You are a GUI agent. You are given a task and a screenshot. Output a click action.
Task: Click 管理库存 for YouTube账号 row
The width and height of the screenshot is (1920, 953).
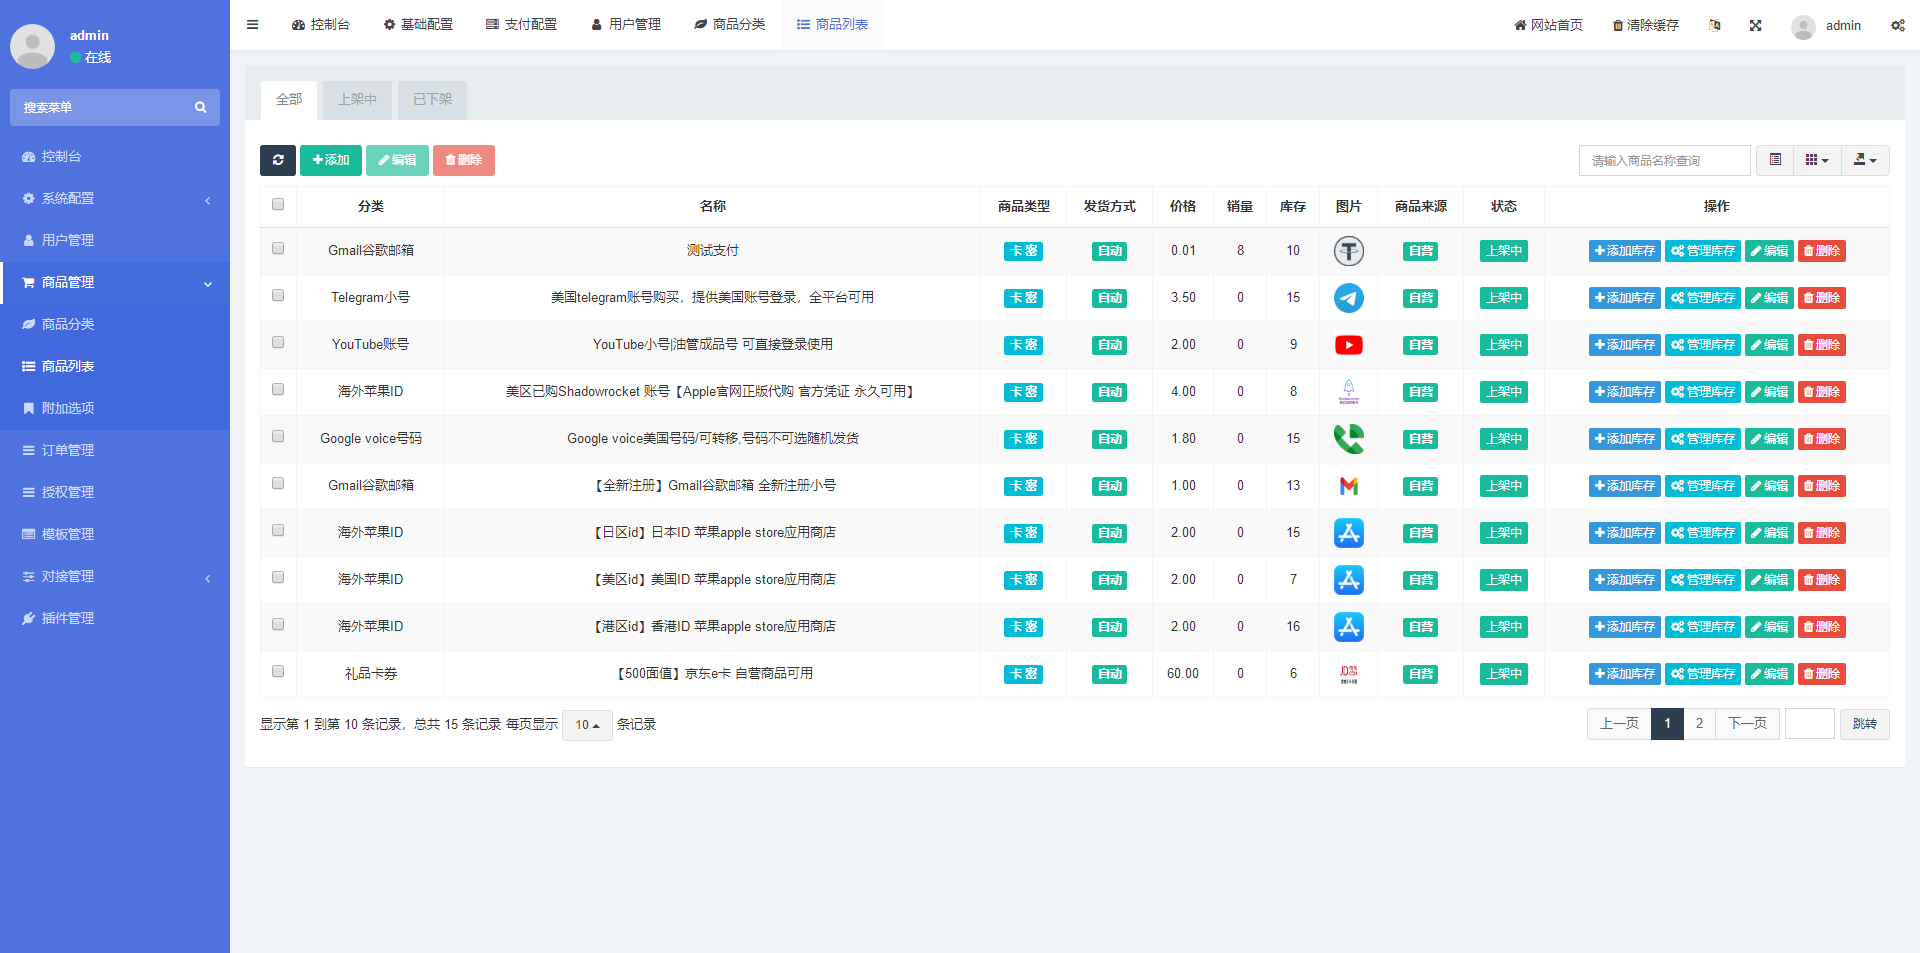pyautogui.click(x=1703, y=345)
